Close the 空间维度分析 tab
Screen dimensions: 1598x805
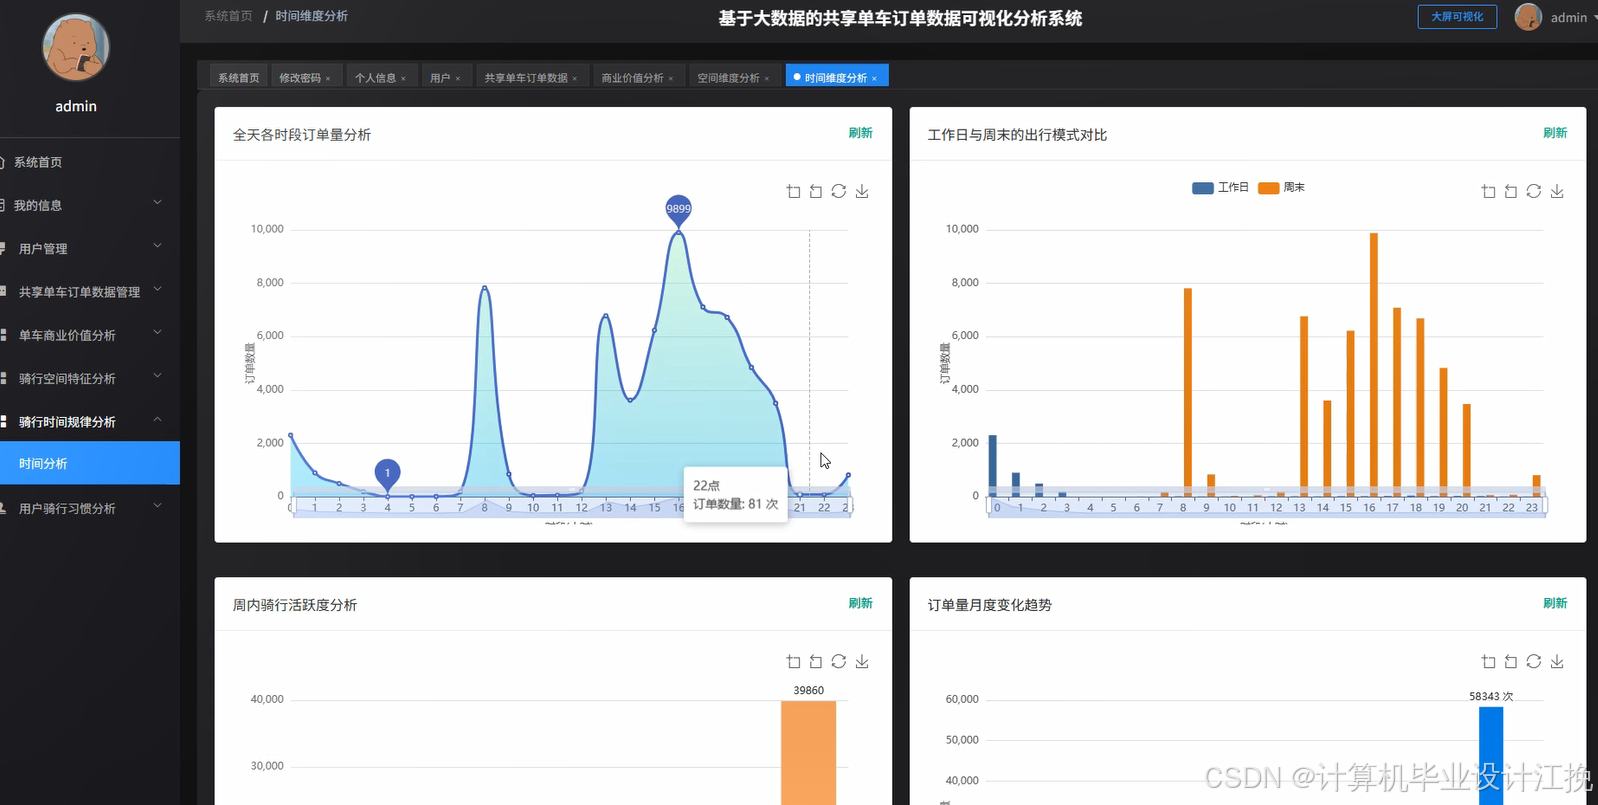pyautogui.click(x=767, y=78)
